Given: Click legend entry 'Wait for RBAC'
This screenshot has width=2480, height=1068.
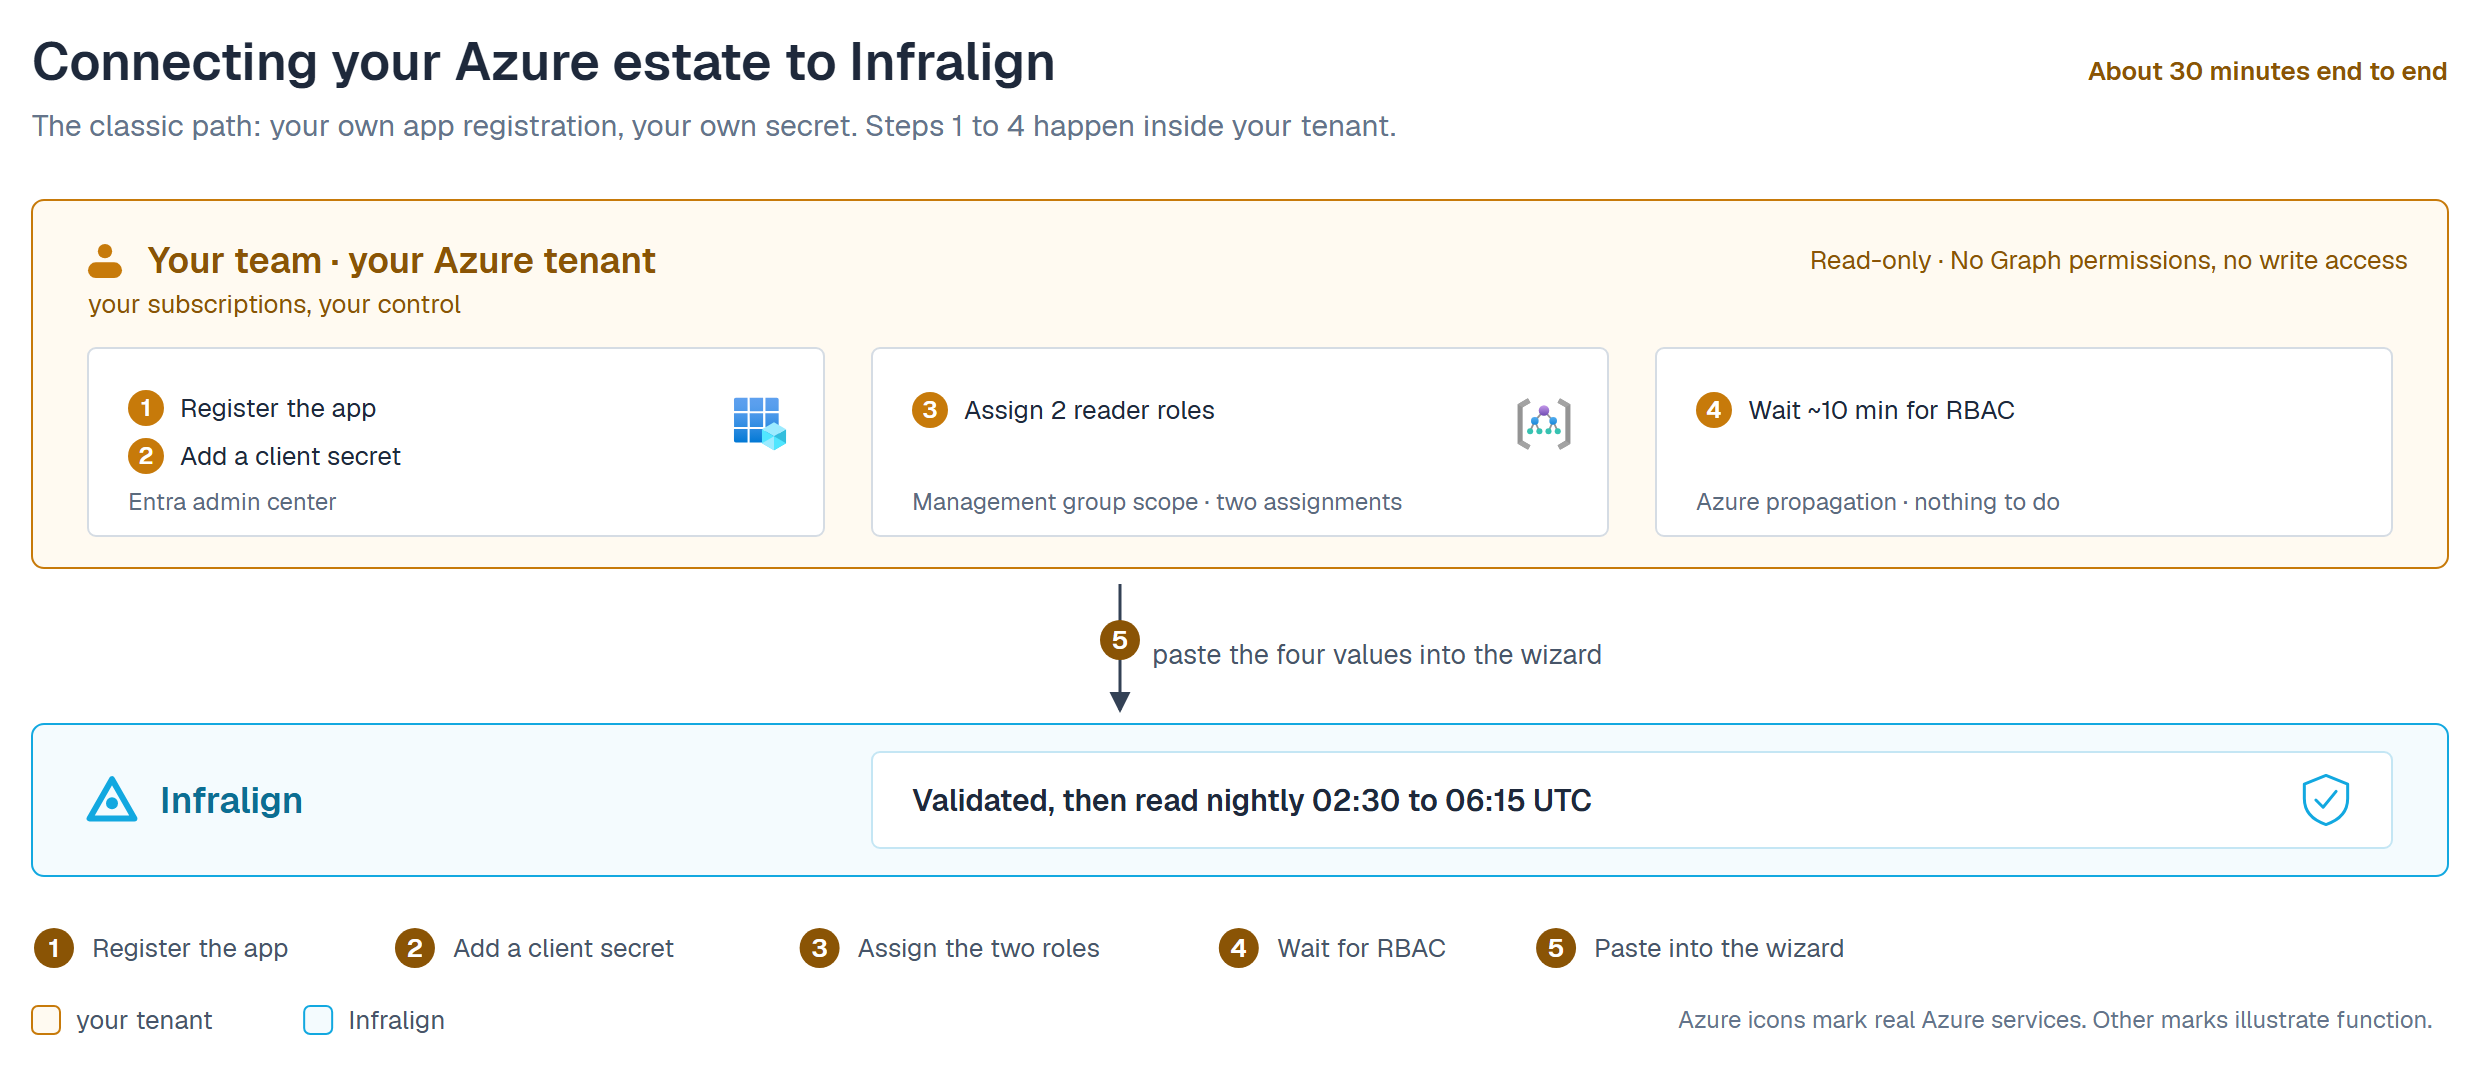Looking at the screenshot, I should 1333,948.
